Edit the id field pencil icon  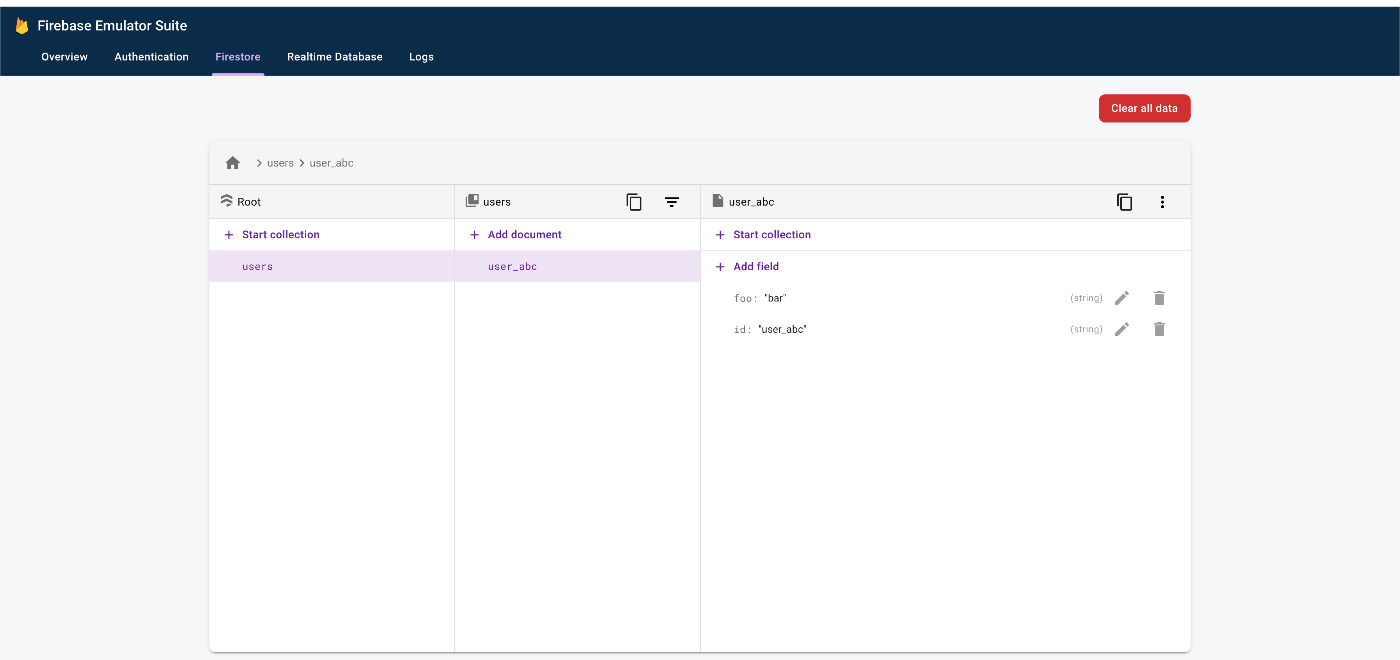(1122, 329)
